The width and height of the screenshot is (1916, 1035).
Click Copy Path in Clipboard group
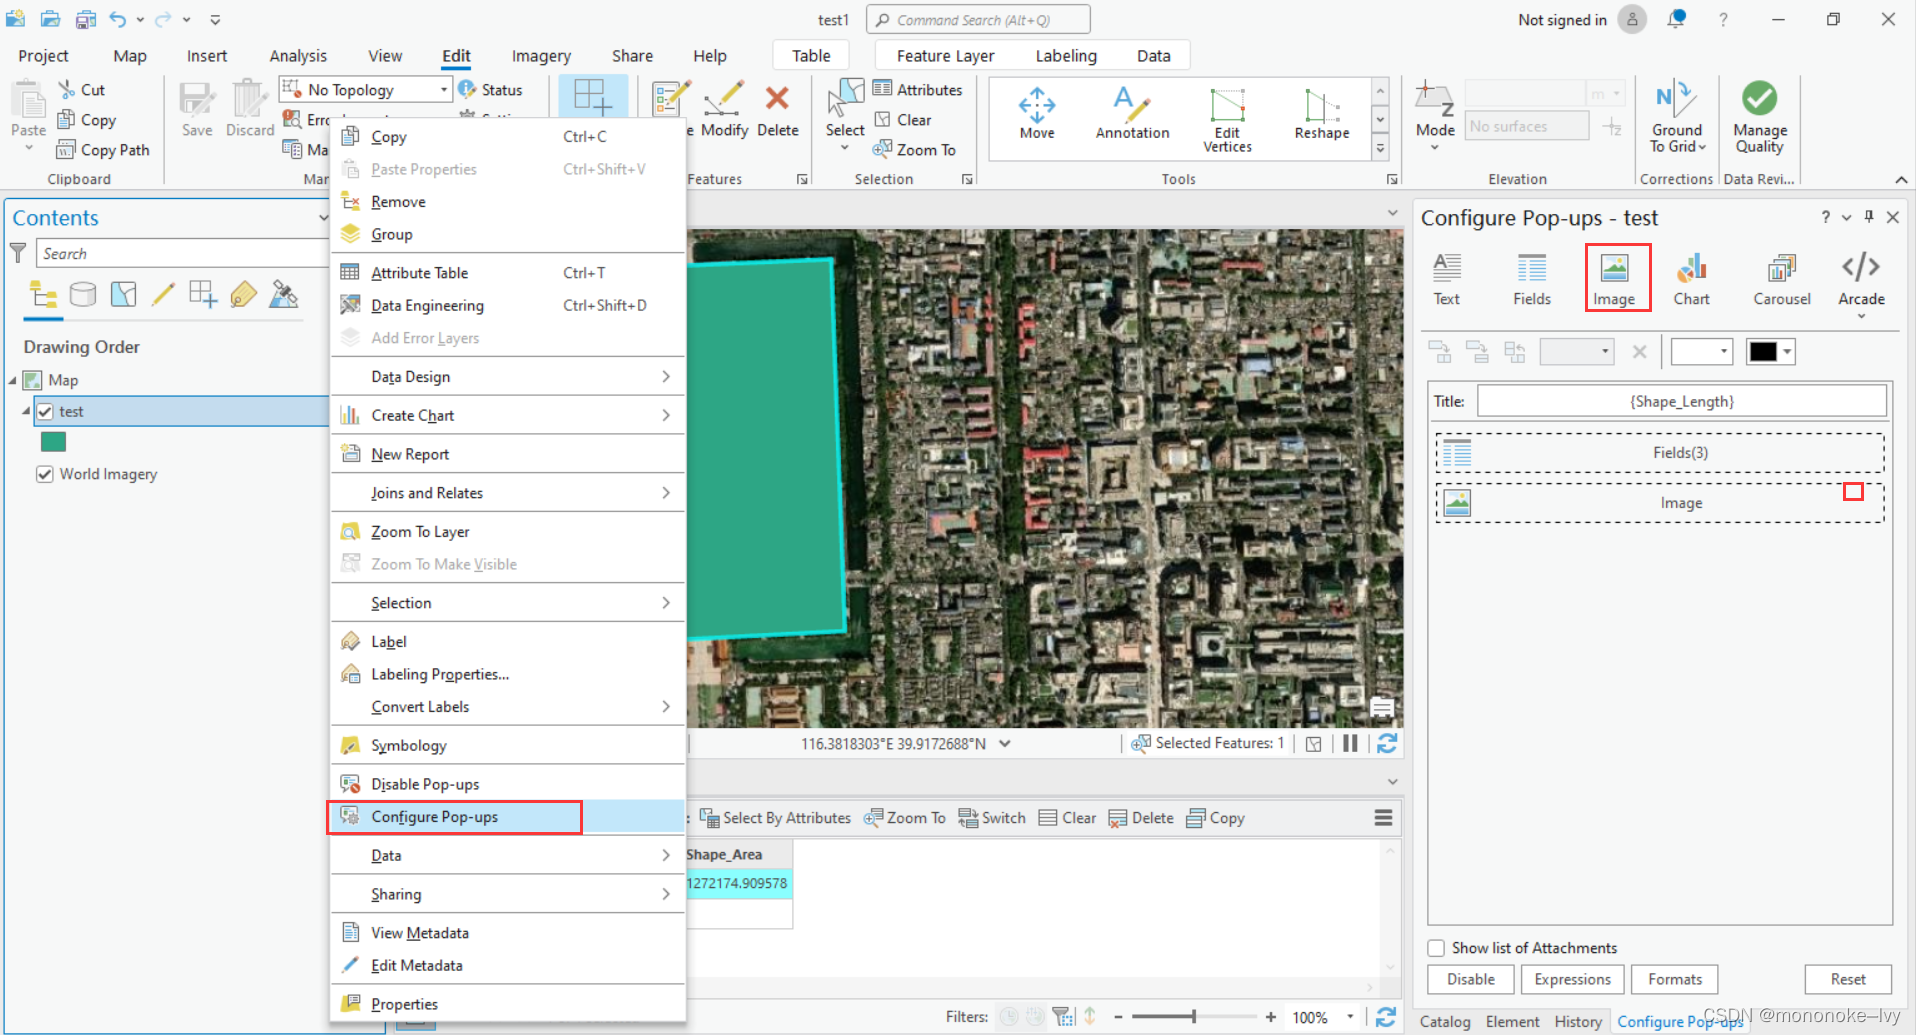(x=103, y=149)
